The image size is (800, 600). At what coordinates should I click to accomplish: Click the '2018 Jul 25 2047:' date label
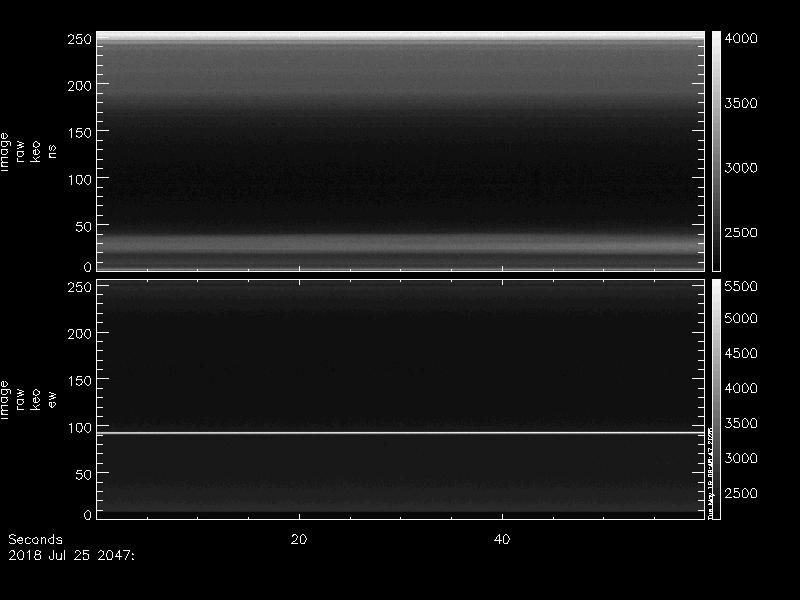71,556
